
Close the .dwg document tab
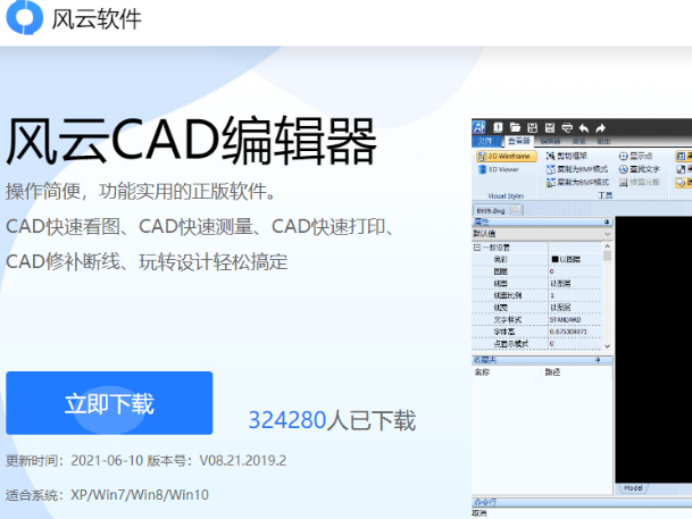click(515, 210)
